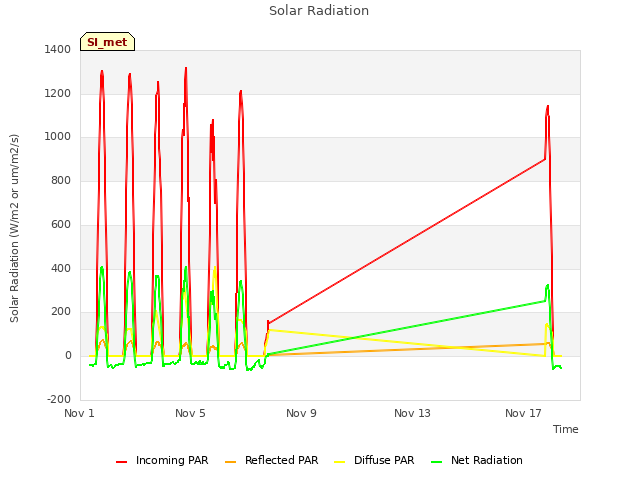This screenshot has height=480, width=640.
Task: Click the Time axis title
Action: pos(566,429)
